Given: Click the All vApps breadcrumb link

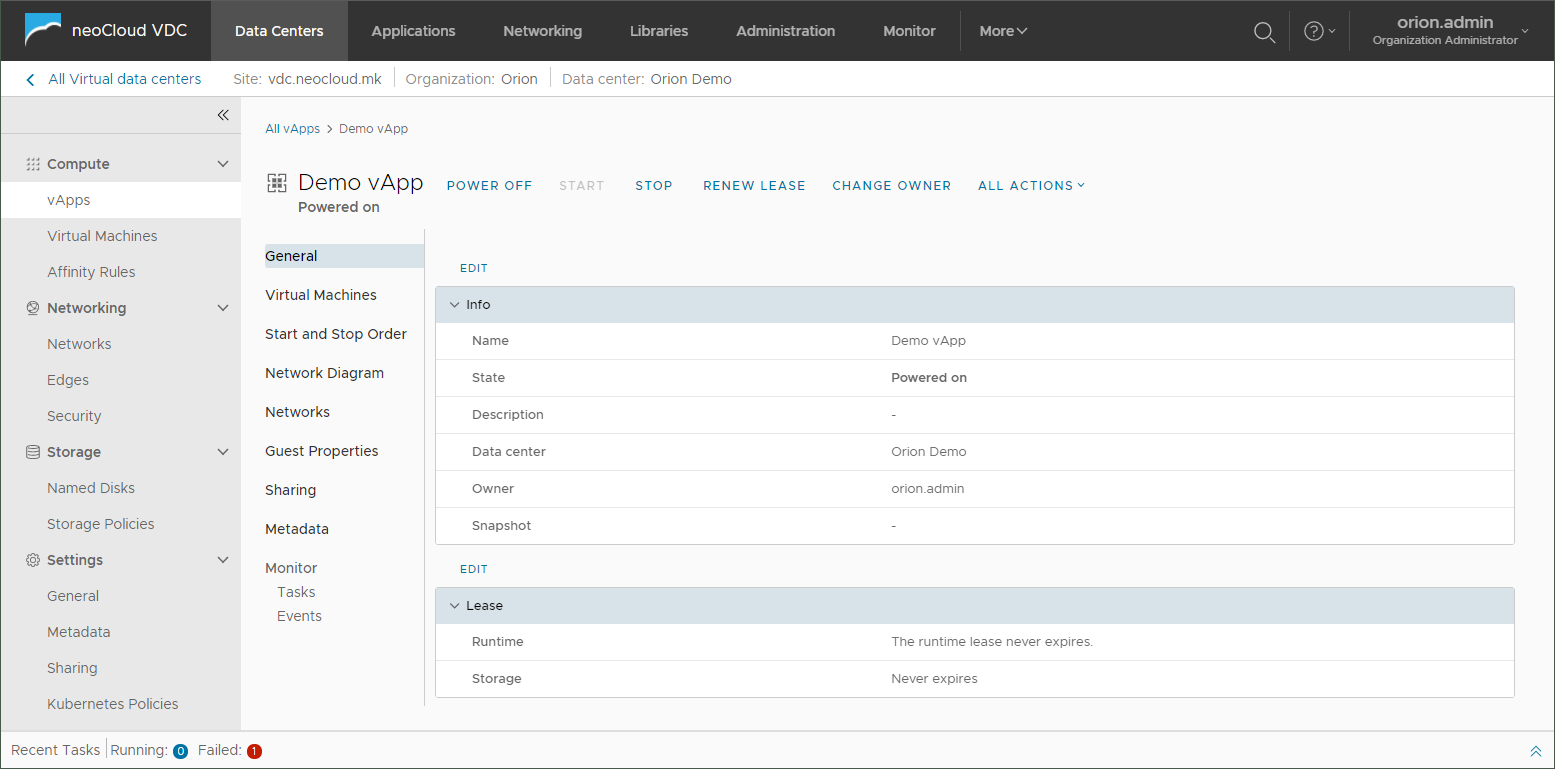Looking at the screenshot, I should [292, 129].
